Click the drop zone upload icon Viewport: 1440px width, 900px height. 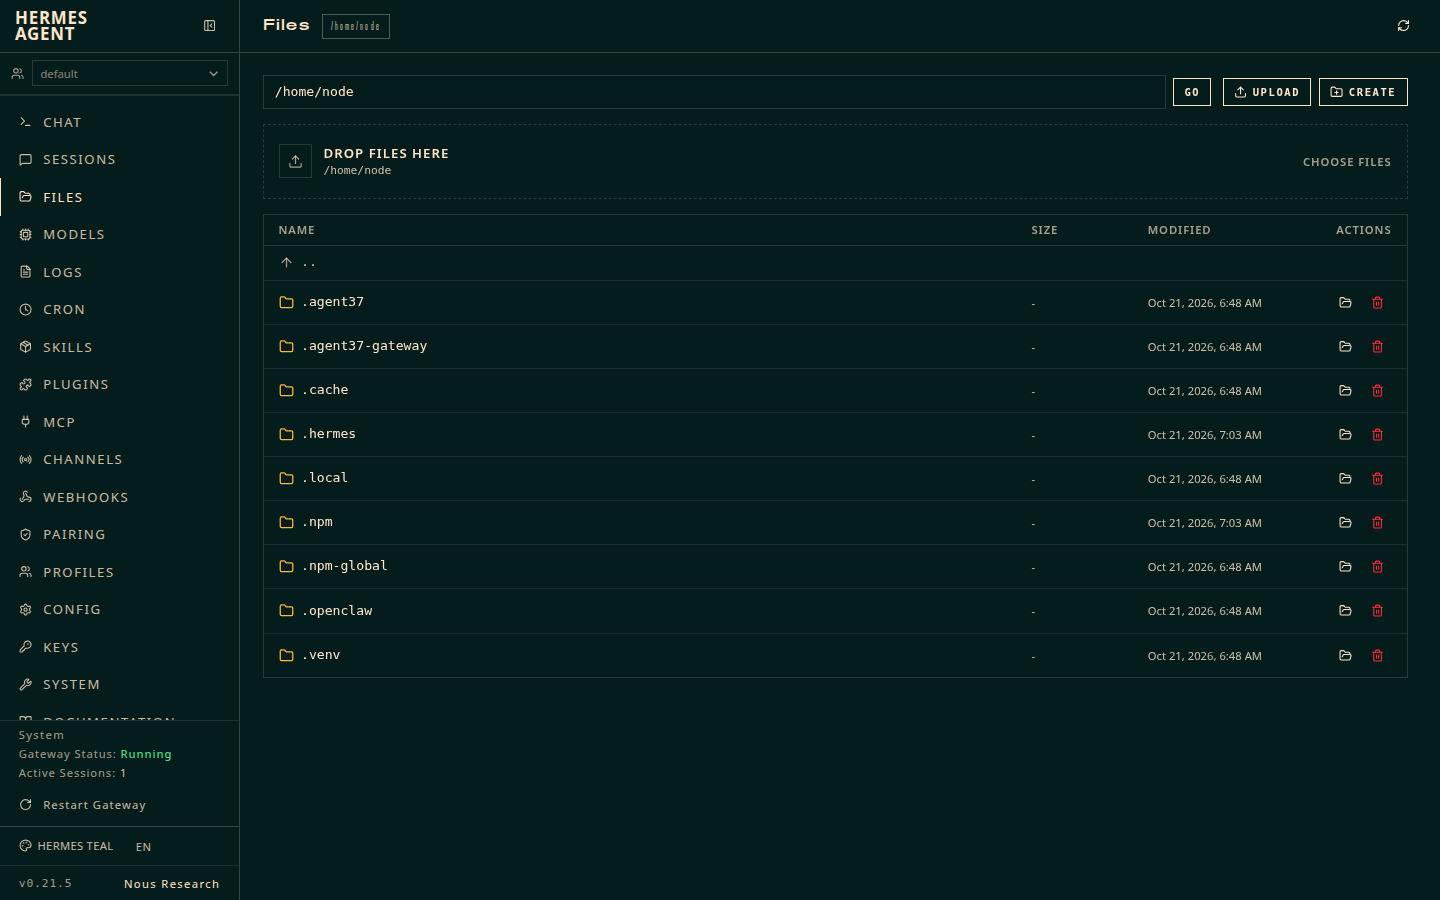point(295,161)
